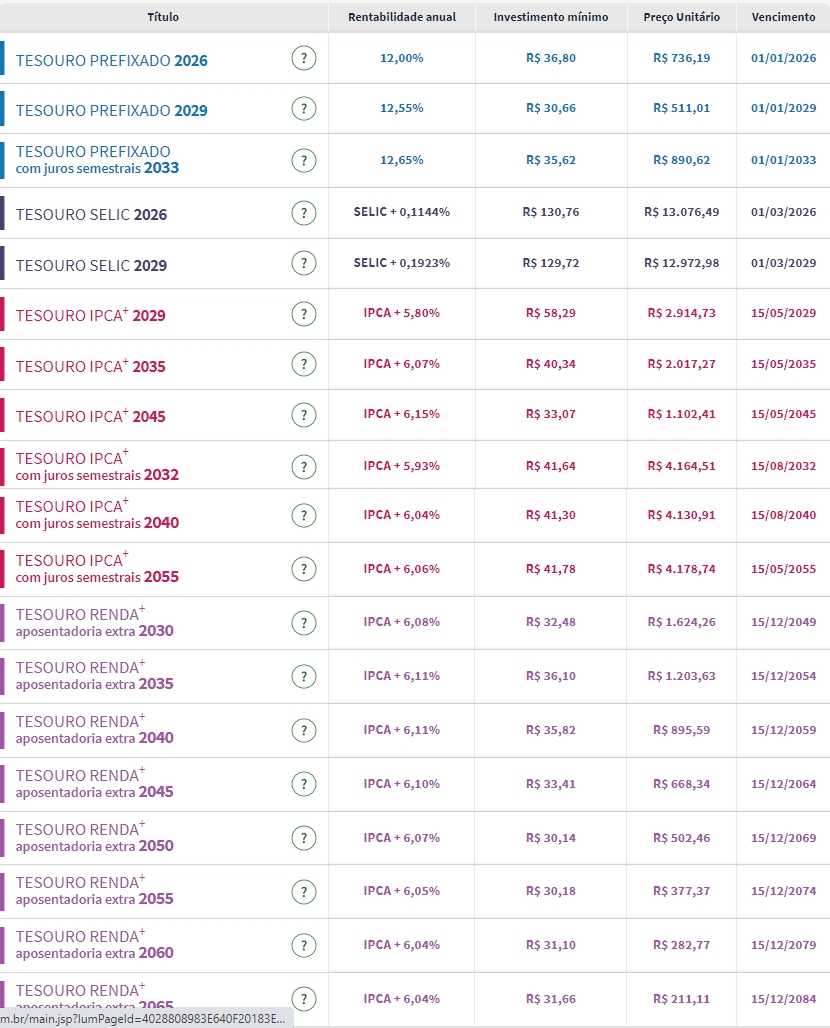Image resolution: width=830 pixels, height=1028 pixels.
Task: Show info icon for Renda+ aposentadoria 2050
Action: 304,838
